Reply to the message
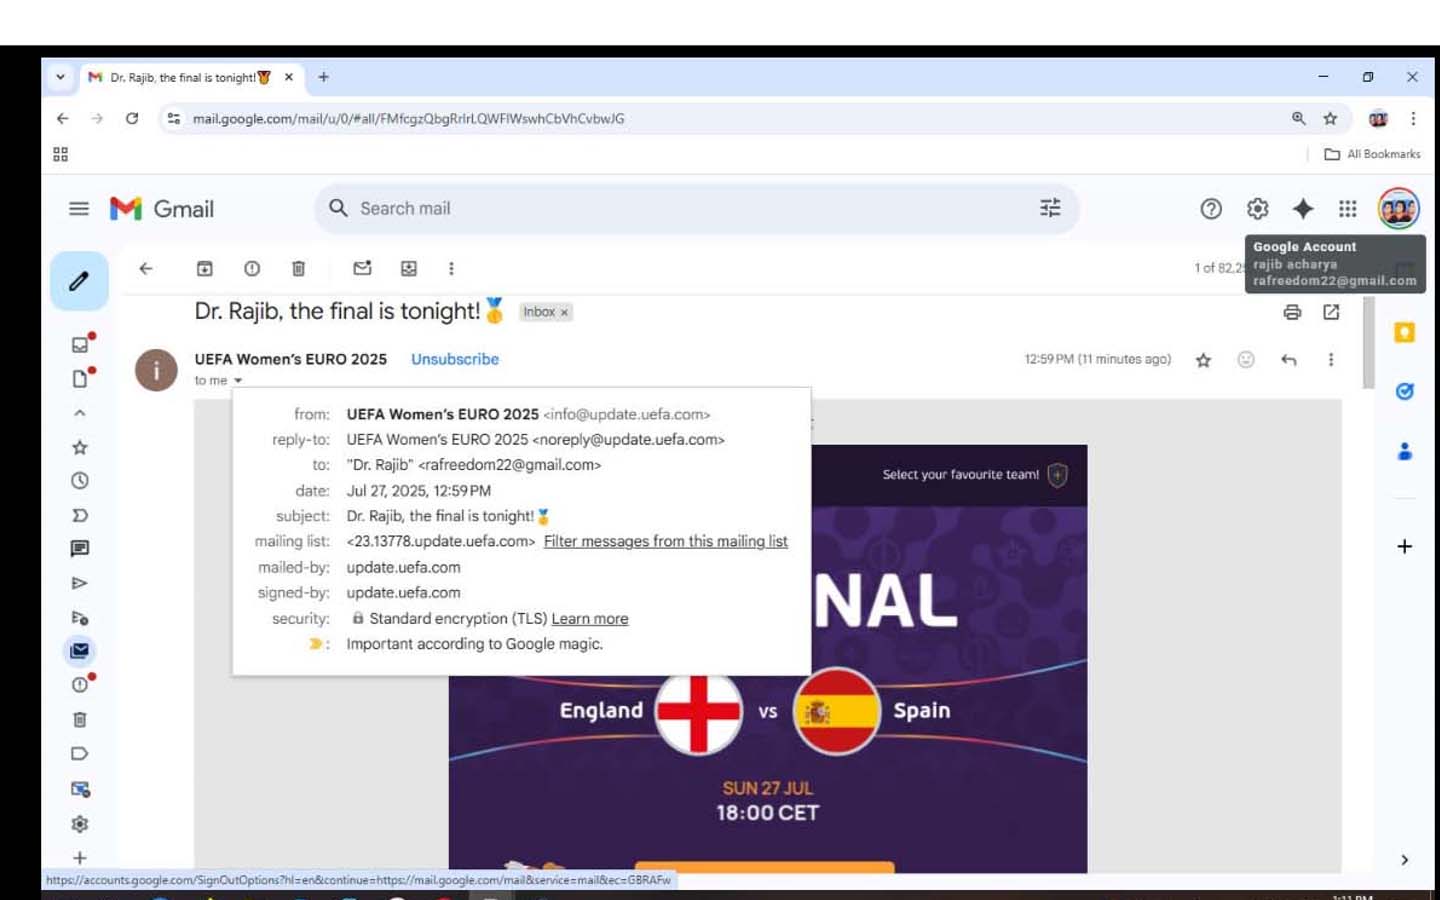 1289,360
